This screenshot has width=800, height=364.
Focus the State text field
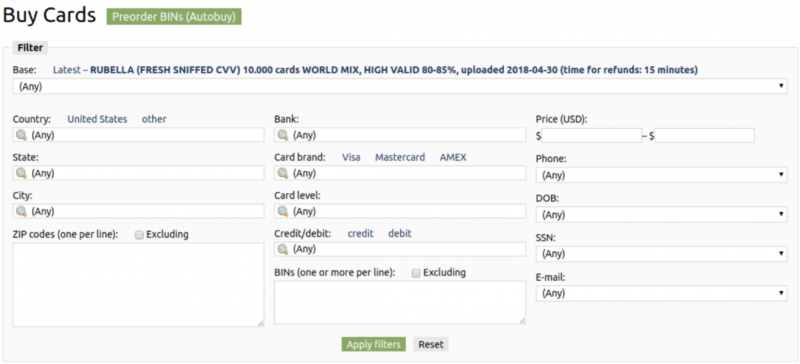coord(138,173)
